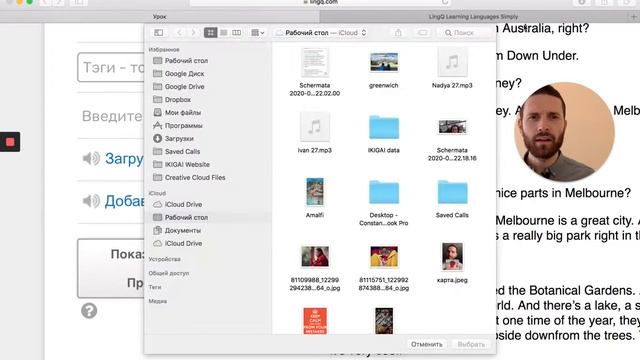Image resolution: width=640 pixels, height=360 pixels.
Task: Switch to list view
Action: pyautogui.click(x=224, y=33)
